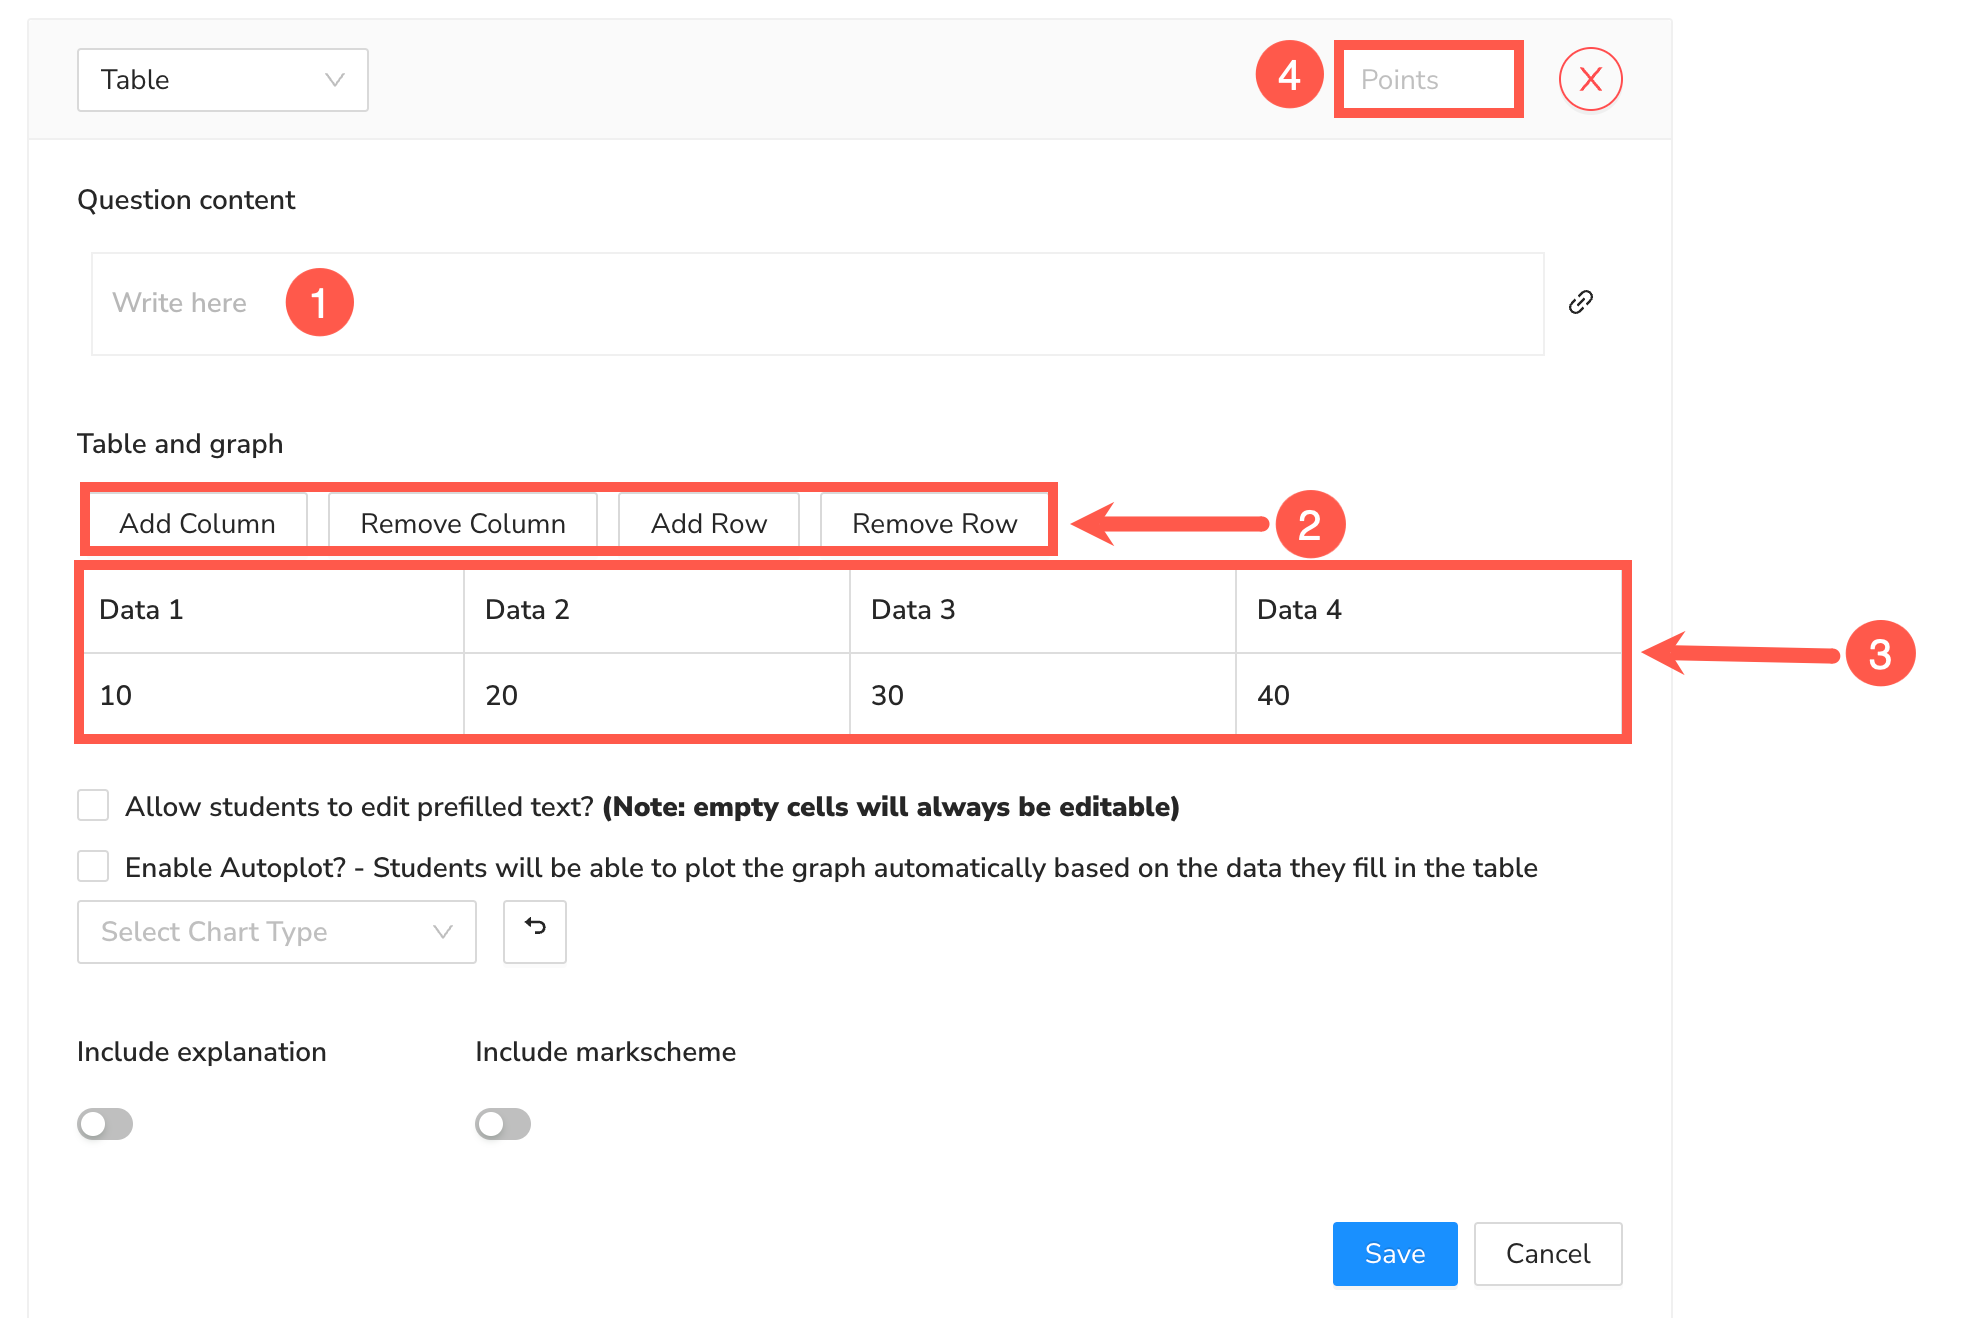This screenshot has height=1318, width=1964.
Task: Click the link attachment icon
Action: (x=1580, y=302)
